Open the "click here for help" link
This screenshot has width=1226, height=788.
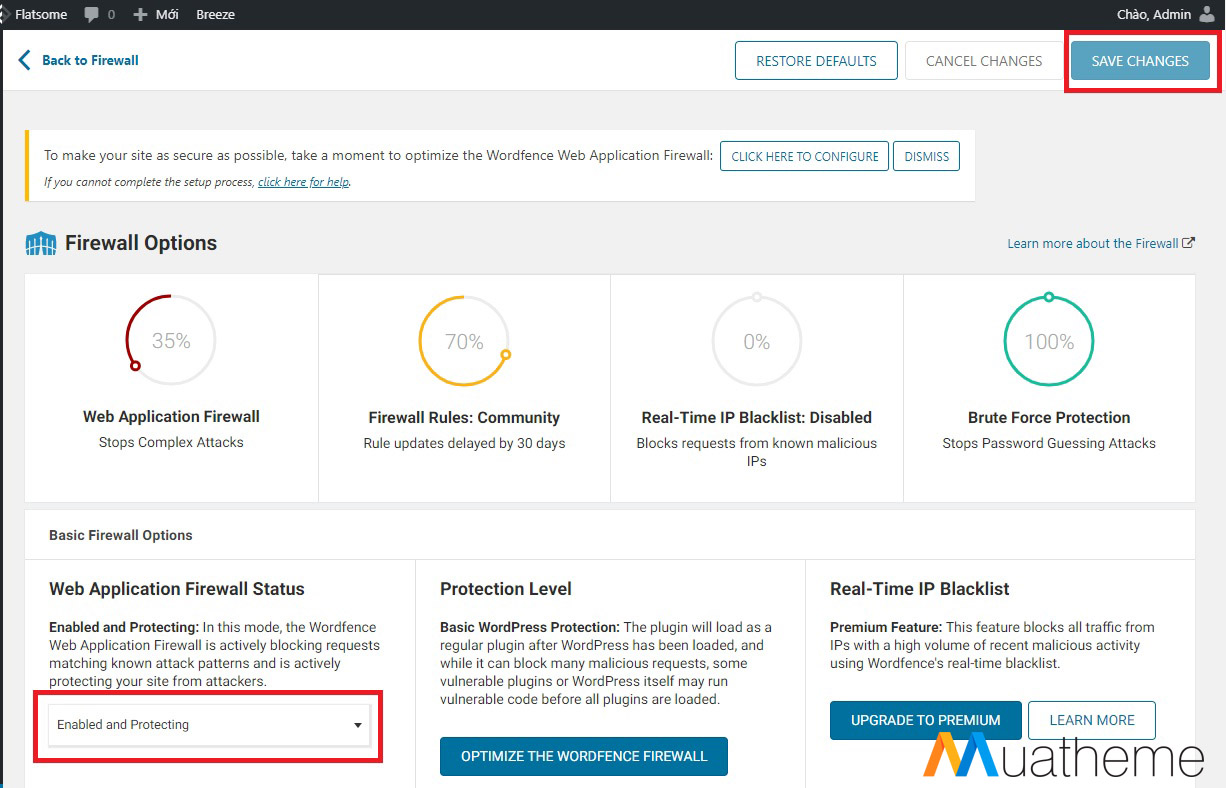pos(304,182)
